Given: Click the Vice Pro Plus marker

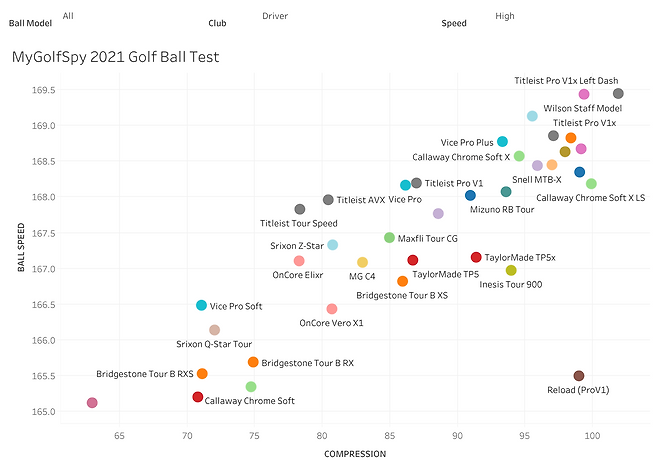Looking at the screenshot, I should (x=502, y=141).
